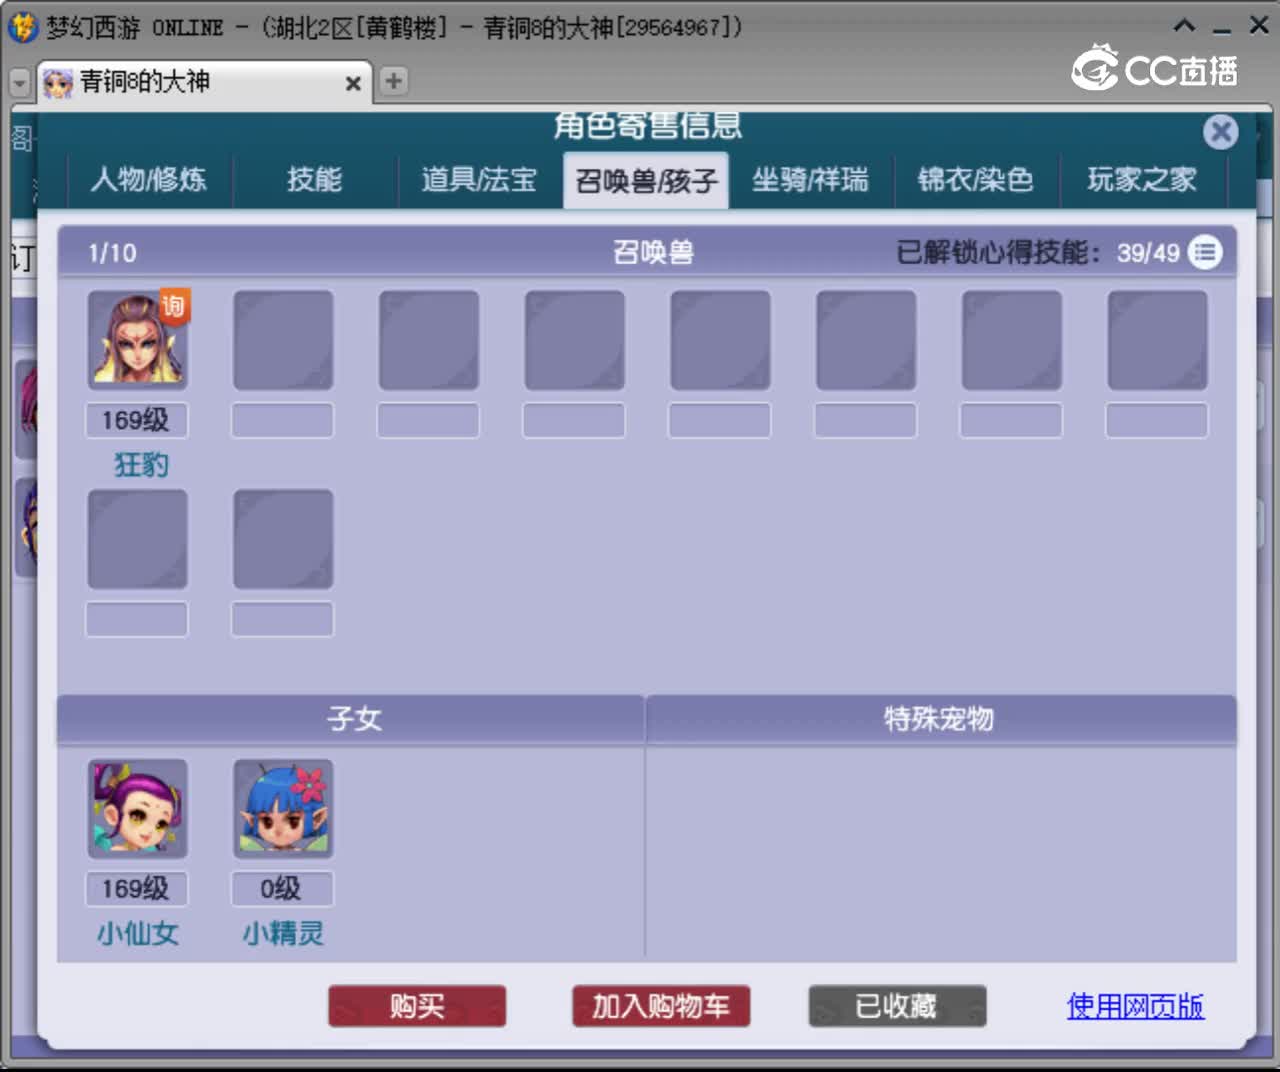This screenshot has width=1280, height=1072.
Task: Switch to the 玩家之家 tab
Action: 1142,180
